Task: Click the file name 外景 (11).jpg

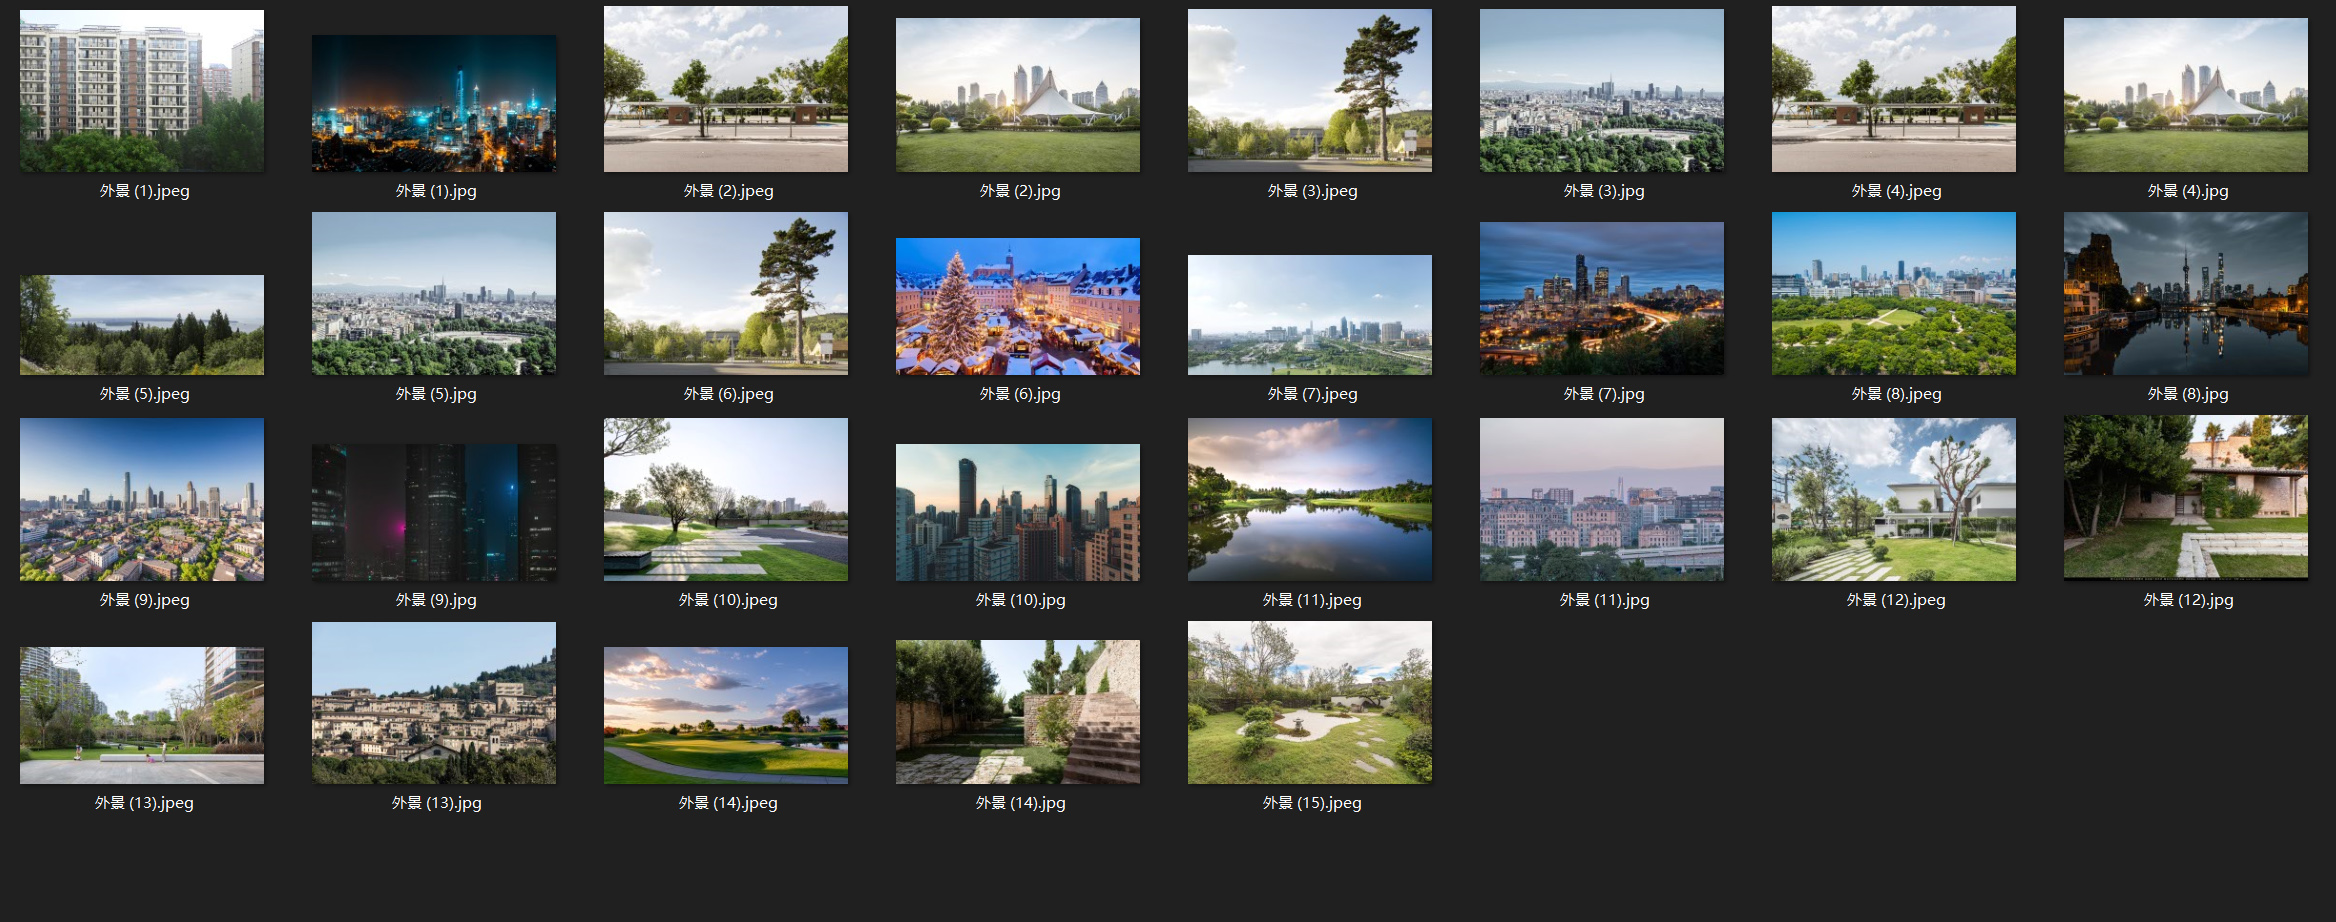Action: click(1604, 600)
